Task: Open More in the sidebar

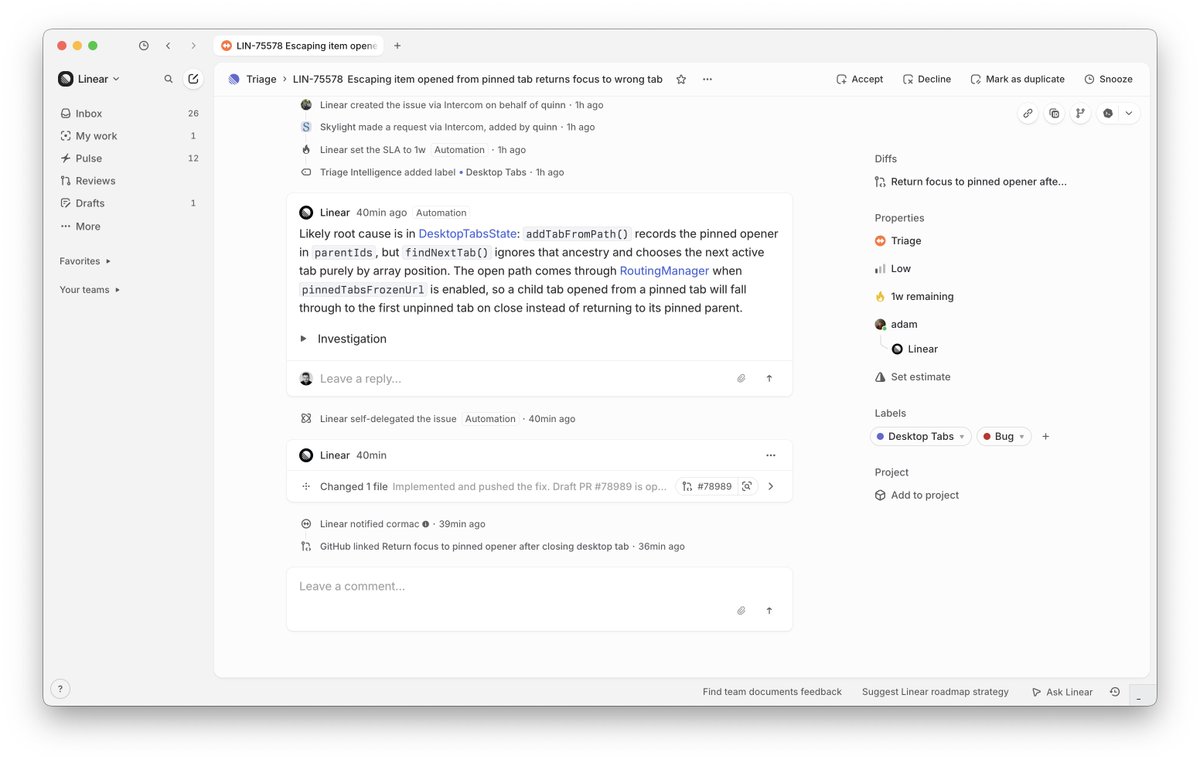Action: point(129,227)
